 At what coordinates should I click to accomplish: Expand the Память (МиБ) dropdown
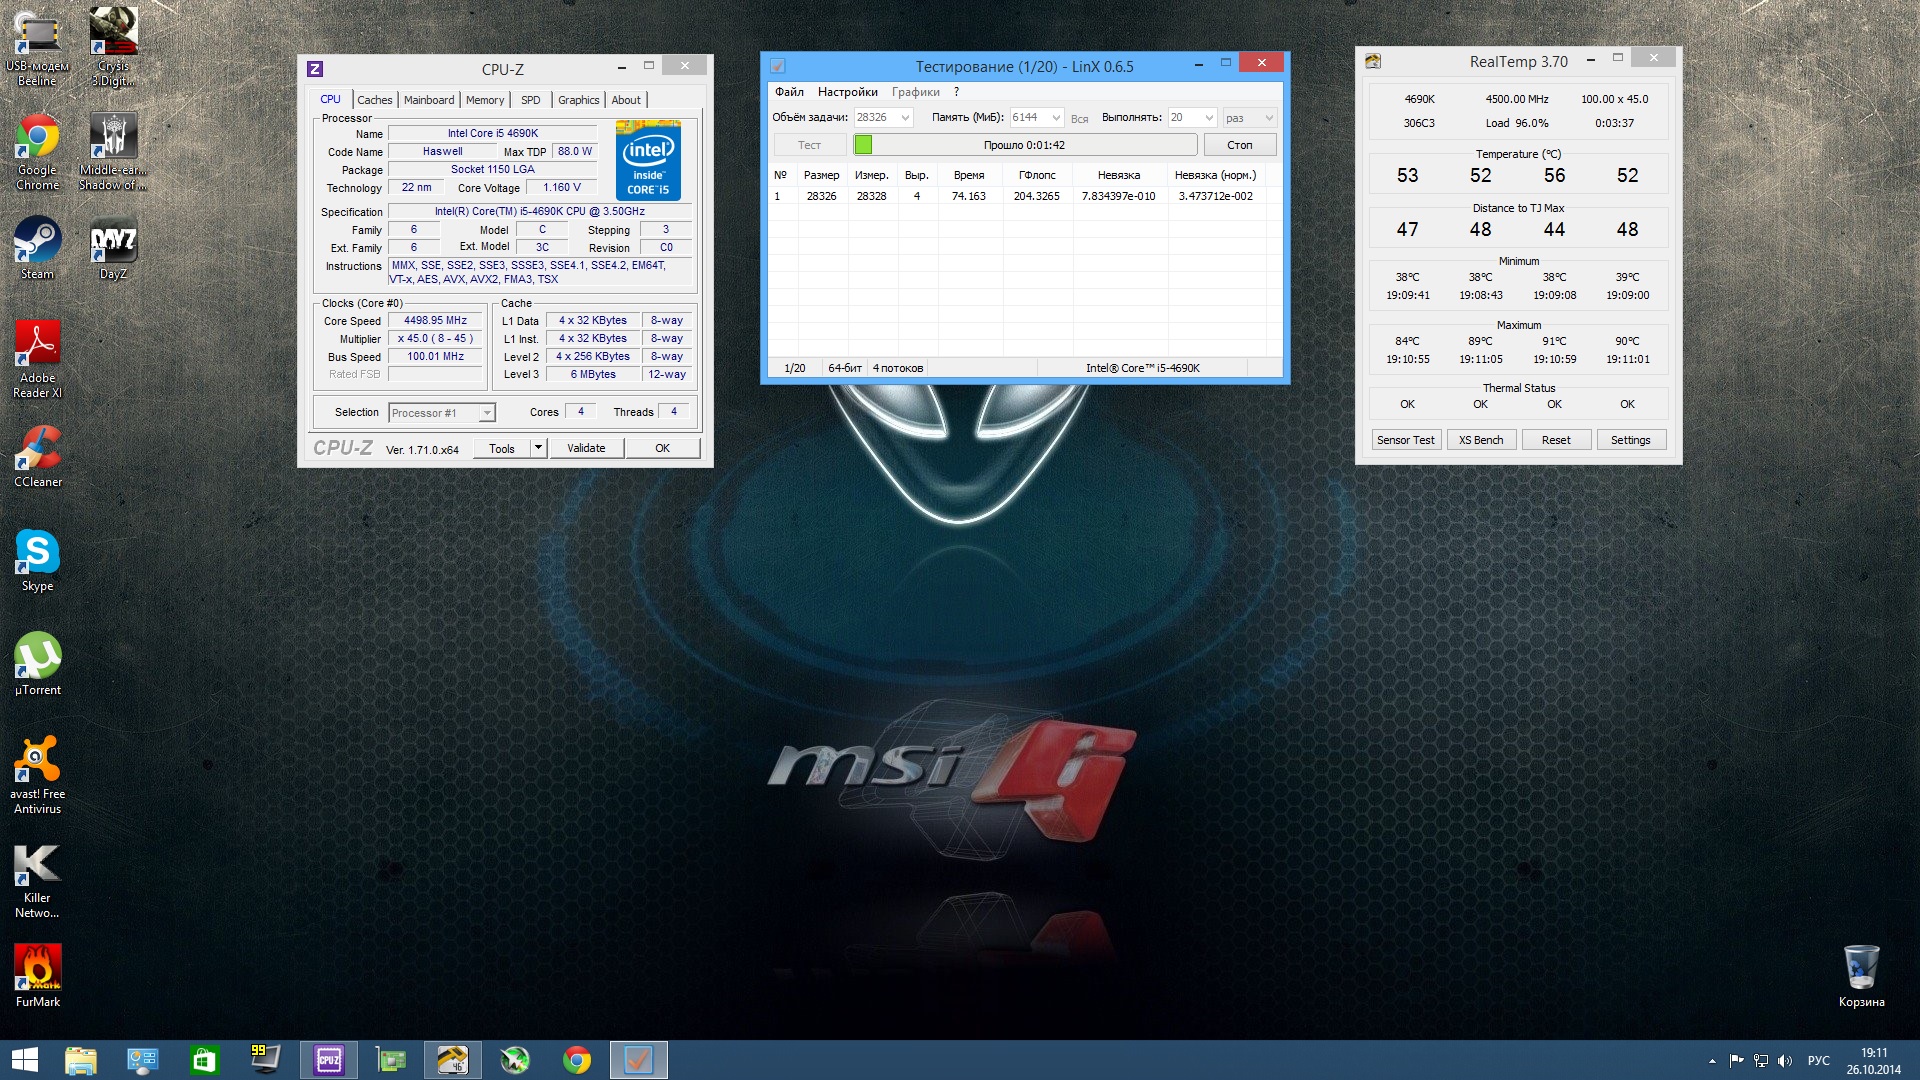click(1057, 118)
